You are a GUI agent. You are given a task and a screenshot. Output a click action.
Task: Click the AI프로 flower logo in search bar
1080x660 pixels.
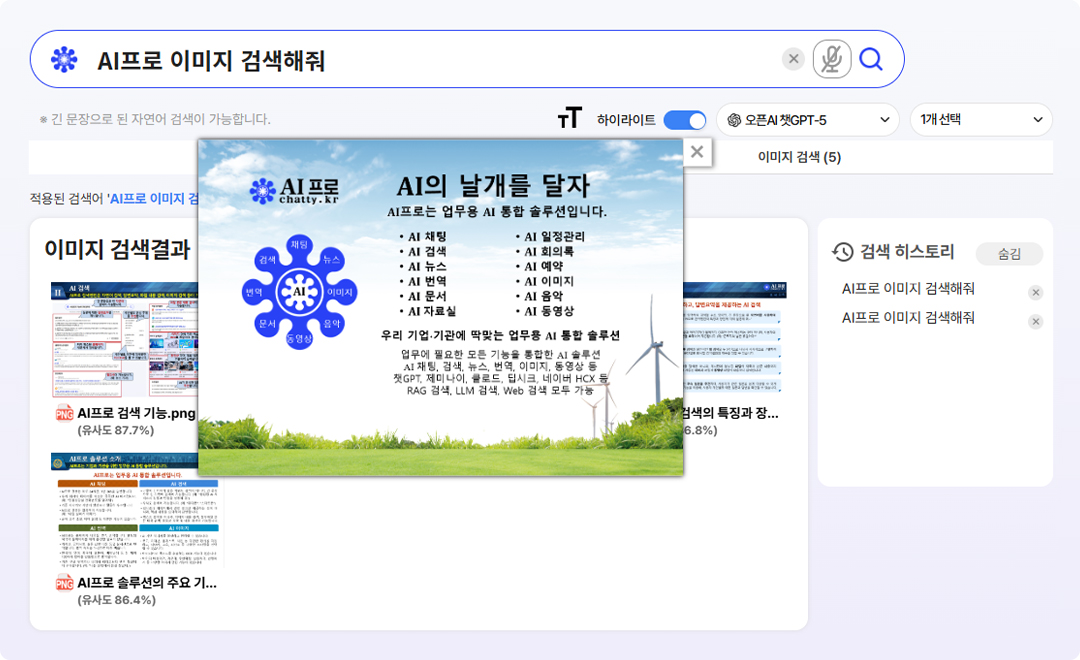64,60
